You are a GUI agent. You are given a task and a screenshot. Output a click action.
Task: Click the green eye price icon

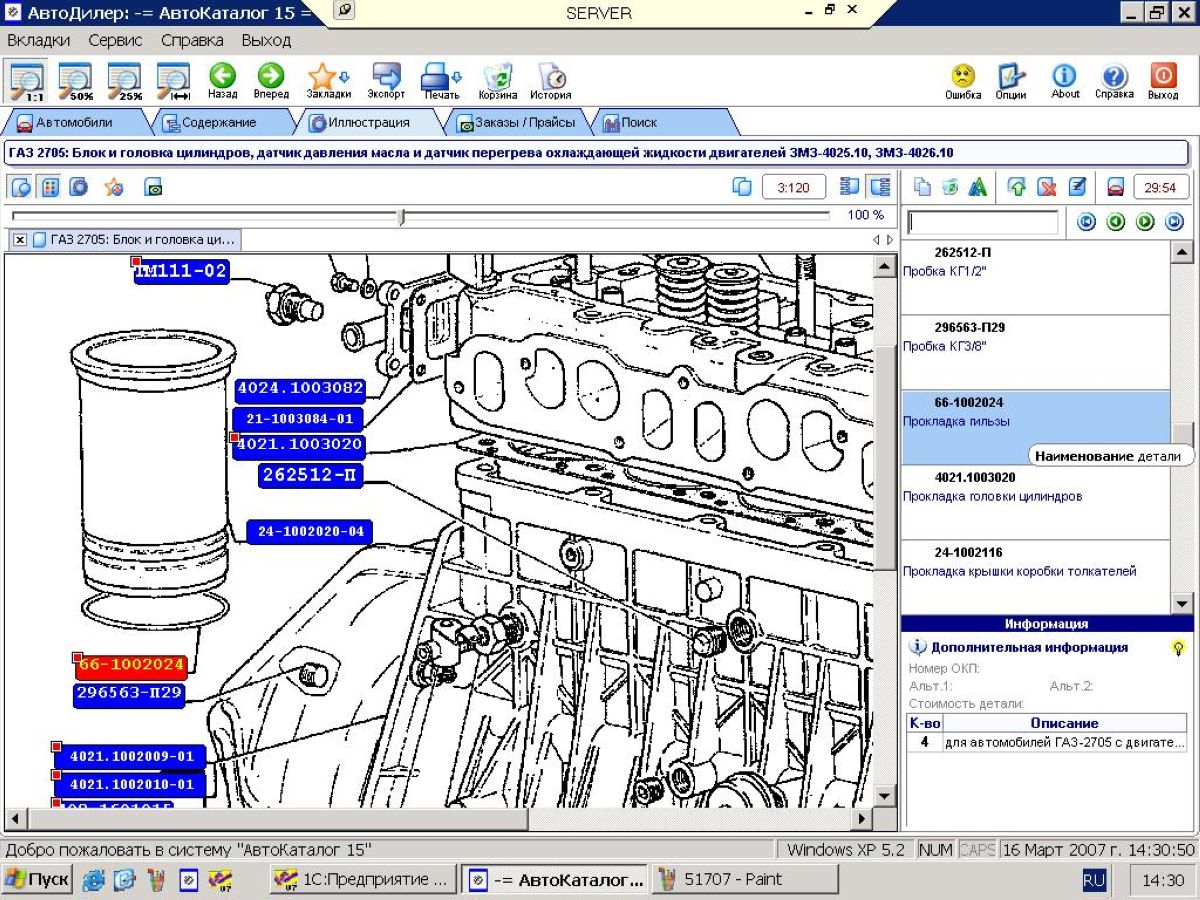point(153,187)
